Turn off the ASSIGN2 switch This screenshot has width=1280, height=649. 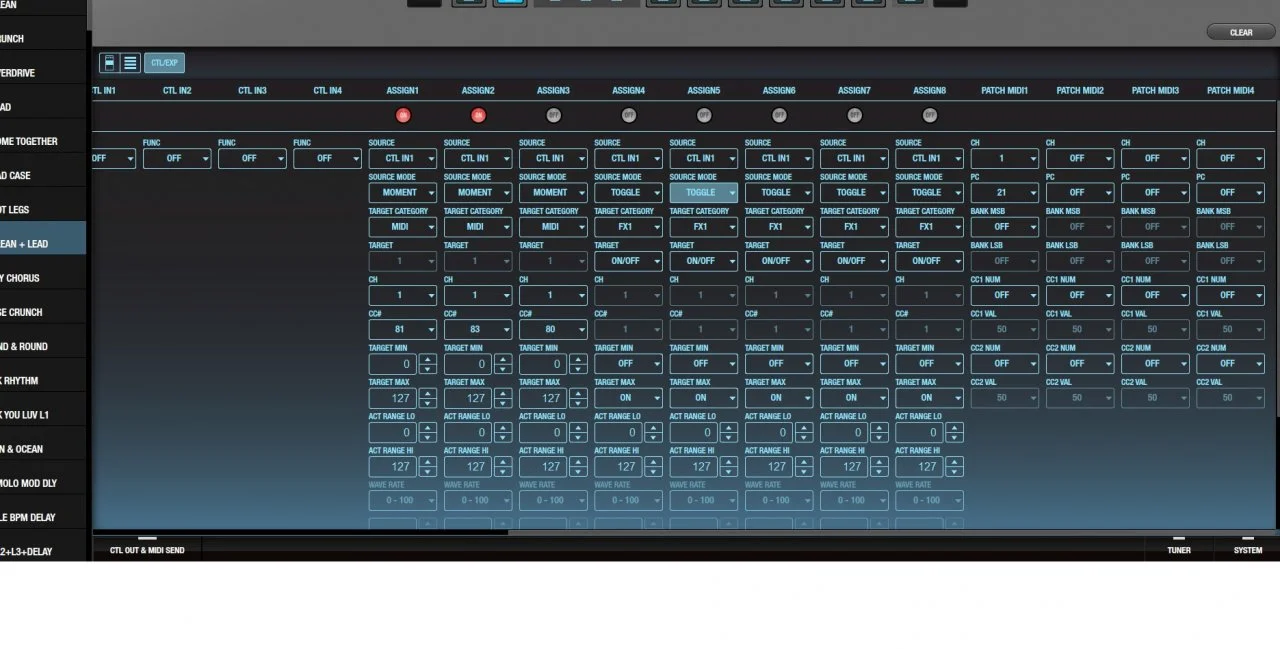click(478, 115)
